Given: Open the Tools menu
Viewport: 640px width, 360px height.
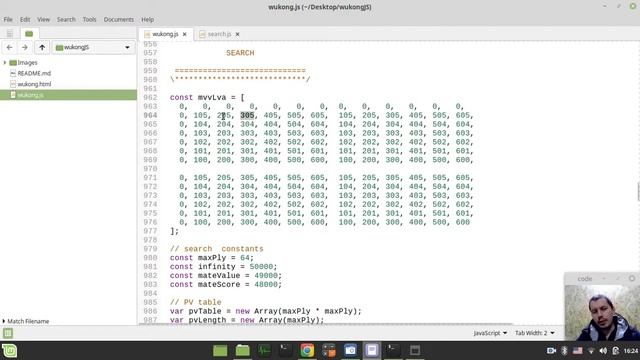Looking at the screenshot, I should [89, 19].
